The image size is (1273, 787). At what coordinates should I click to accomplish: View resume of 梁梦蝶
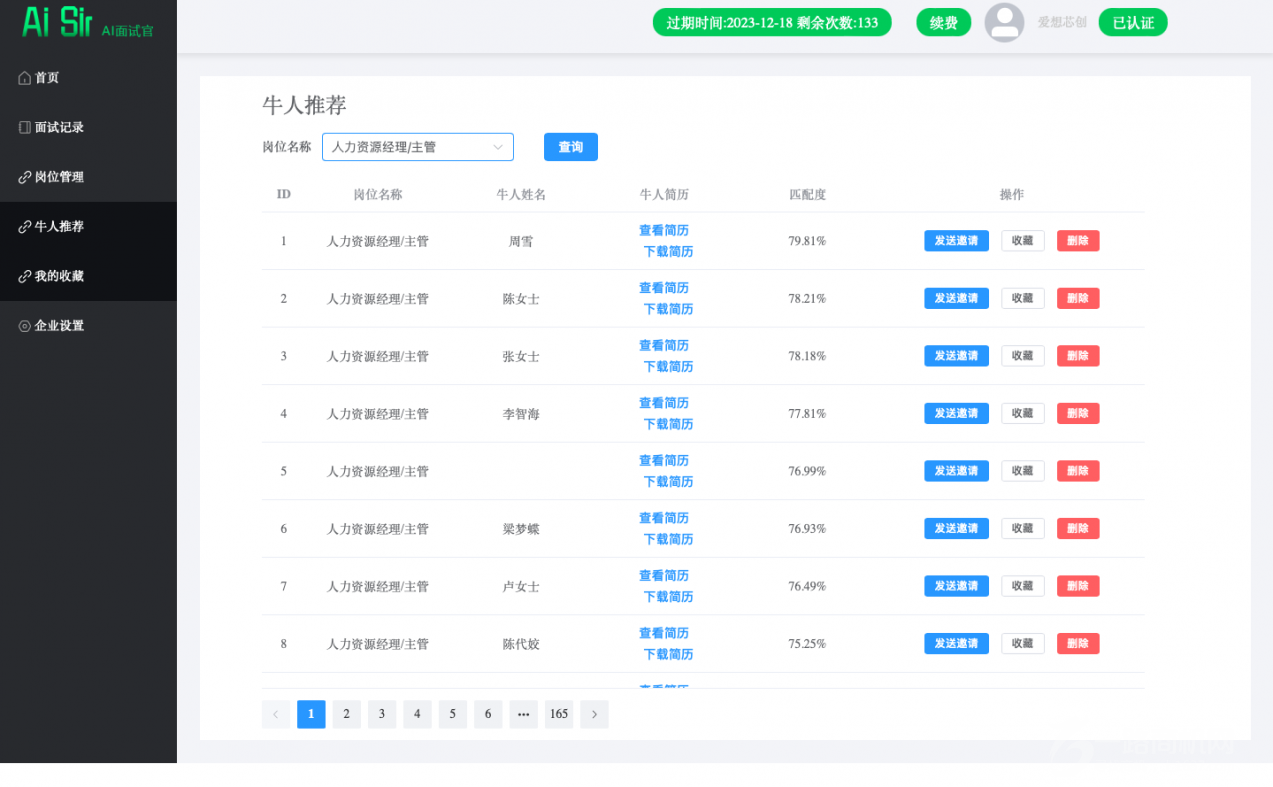[664, 518]
